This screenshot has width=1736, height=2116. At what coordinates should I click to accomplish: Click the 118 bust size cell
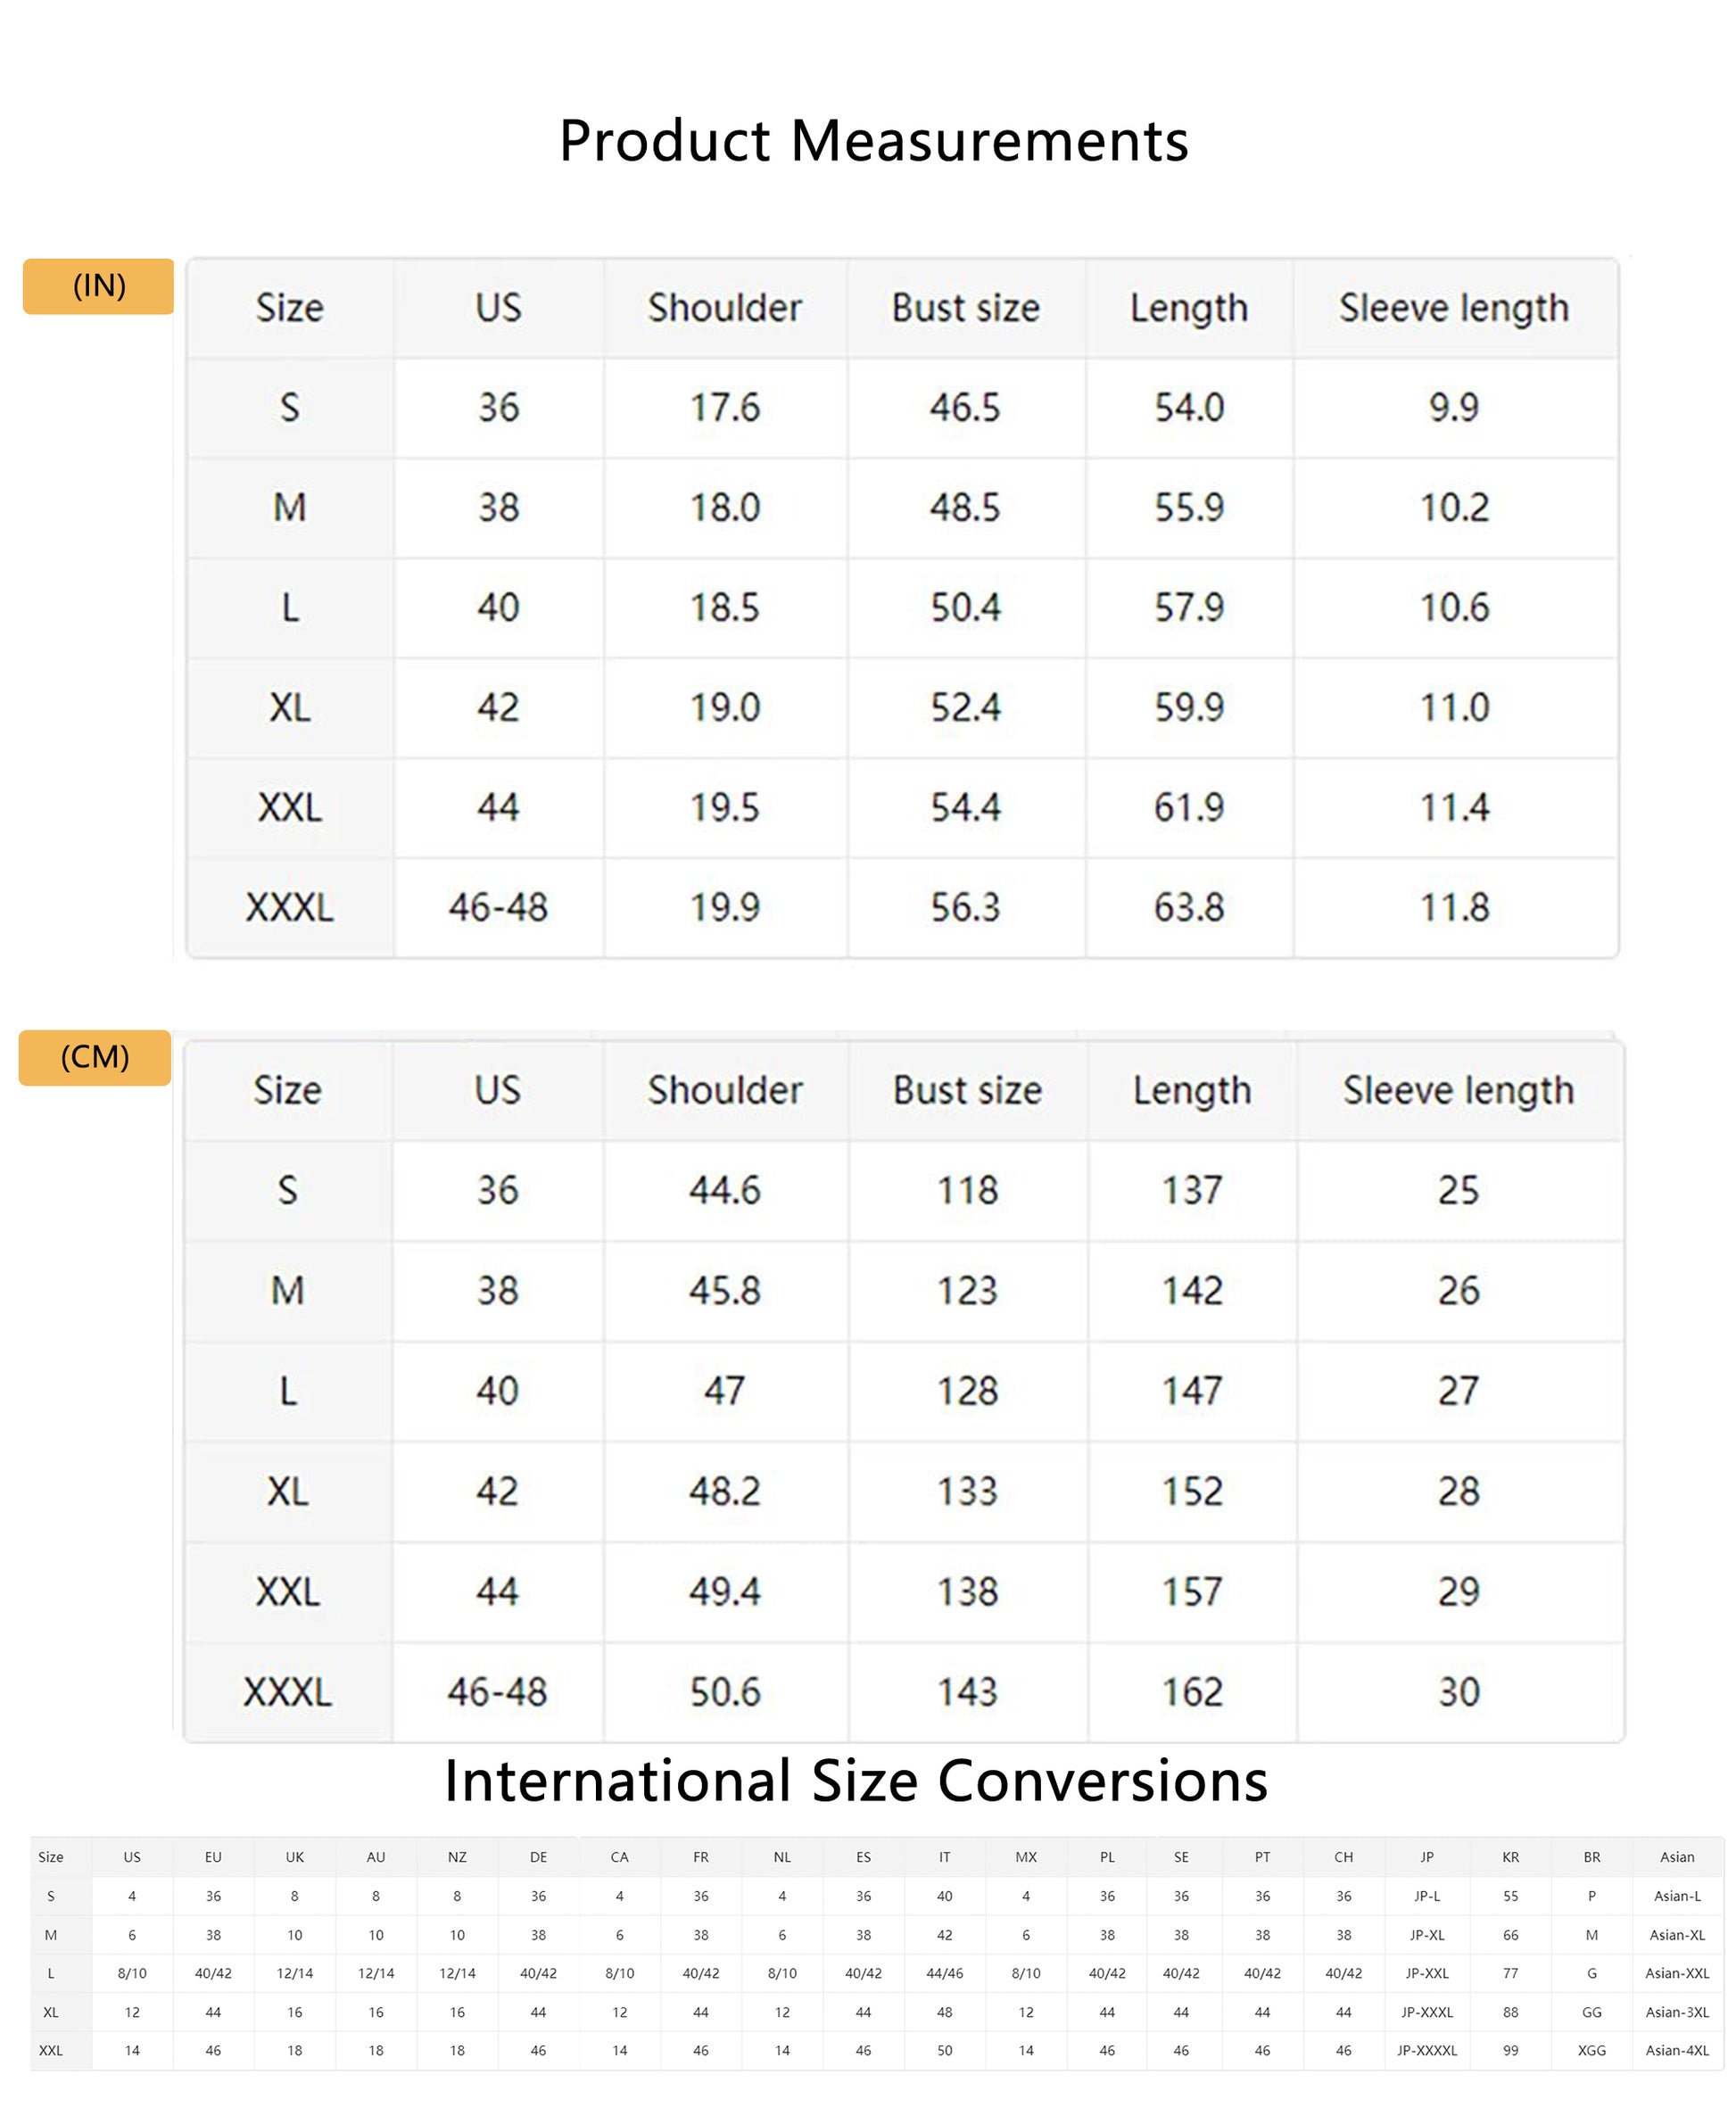967,1191
